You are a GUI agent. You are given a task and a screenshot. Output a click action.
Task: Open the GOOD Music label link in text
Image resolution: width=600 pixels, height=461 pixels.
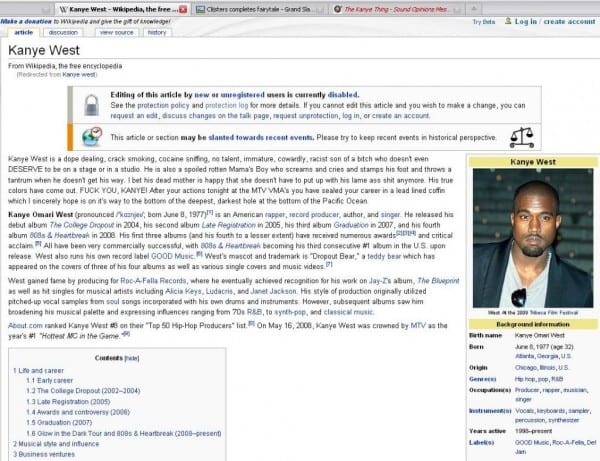pos(173,256)
